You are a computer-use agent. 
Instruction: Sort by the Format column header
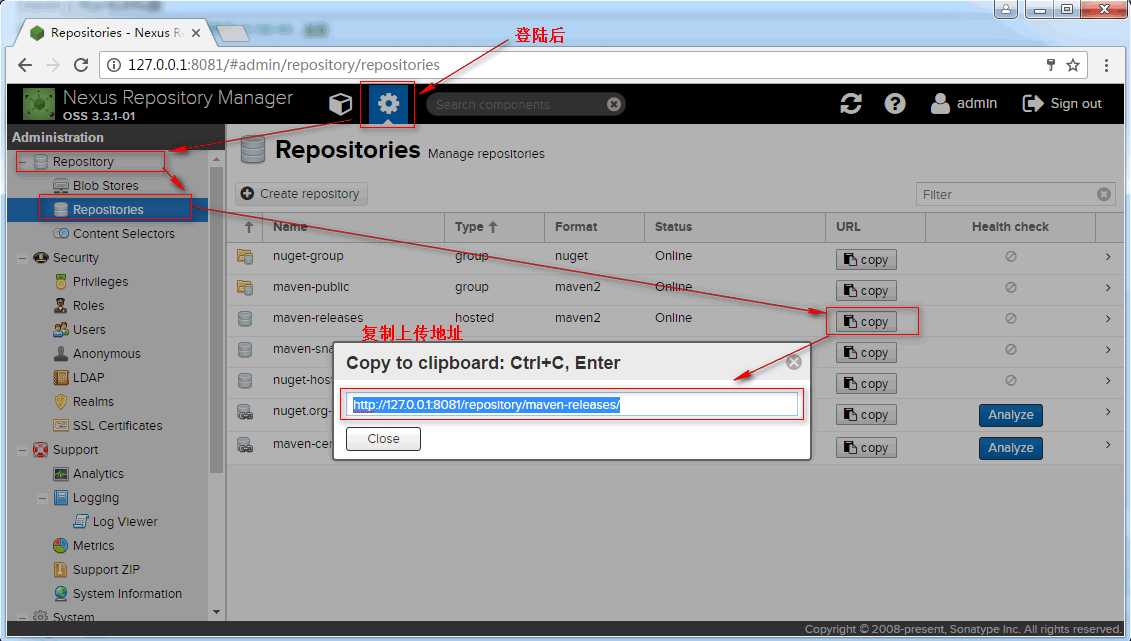click(594, 226)
